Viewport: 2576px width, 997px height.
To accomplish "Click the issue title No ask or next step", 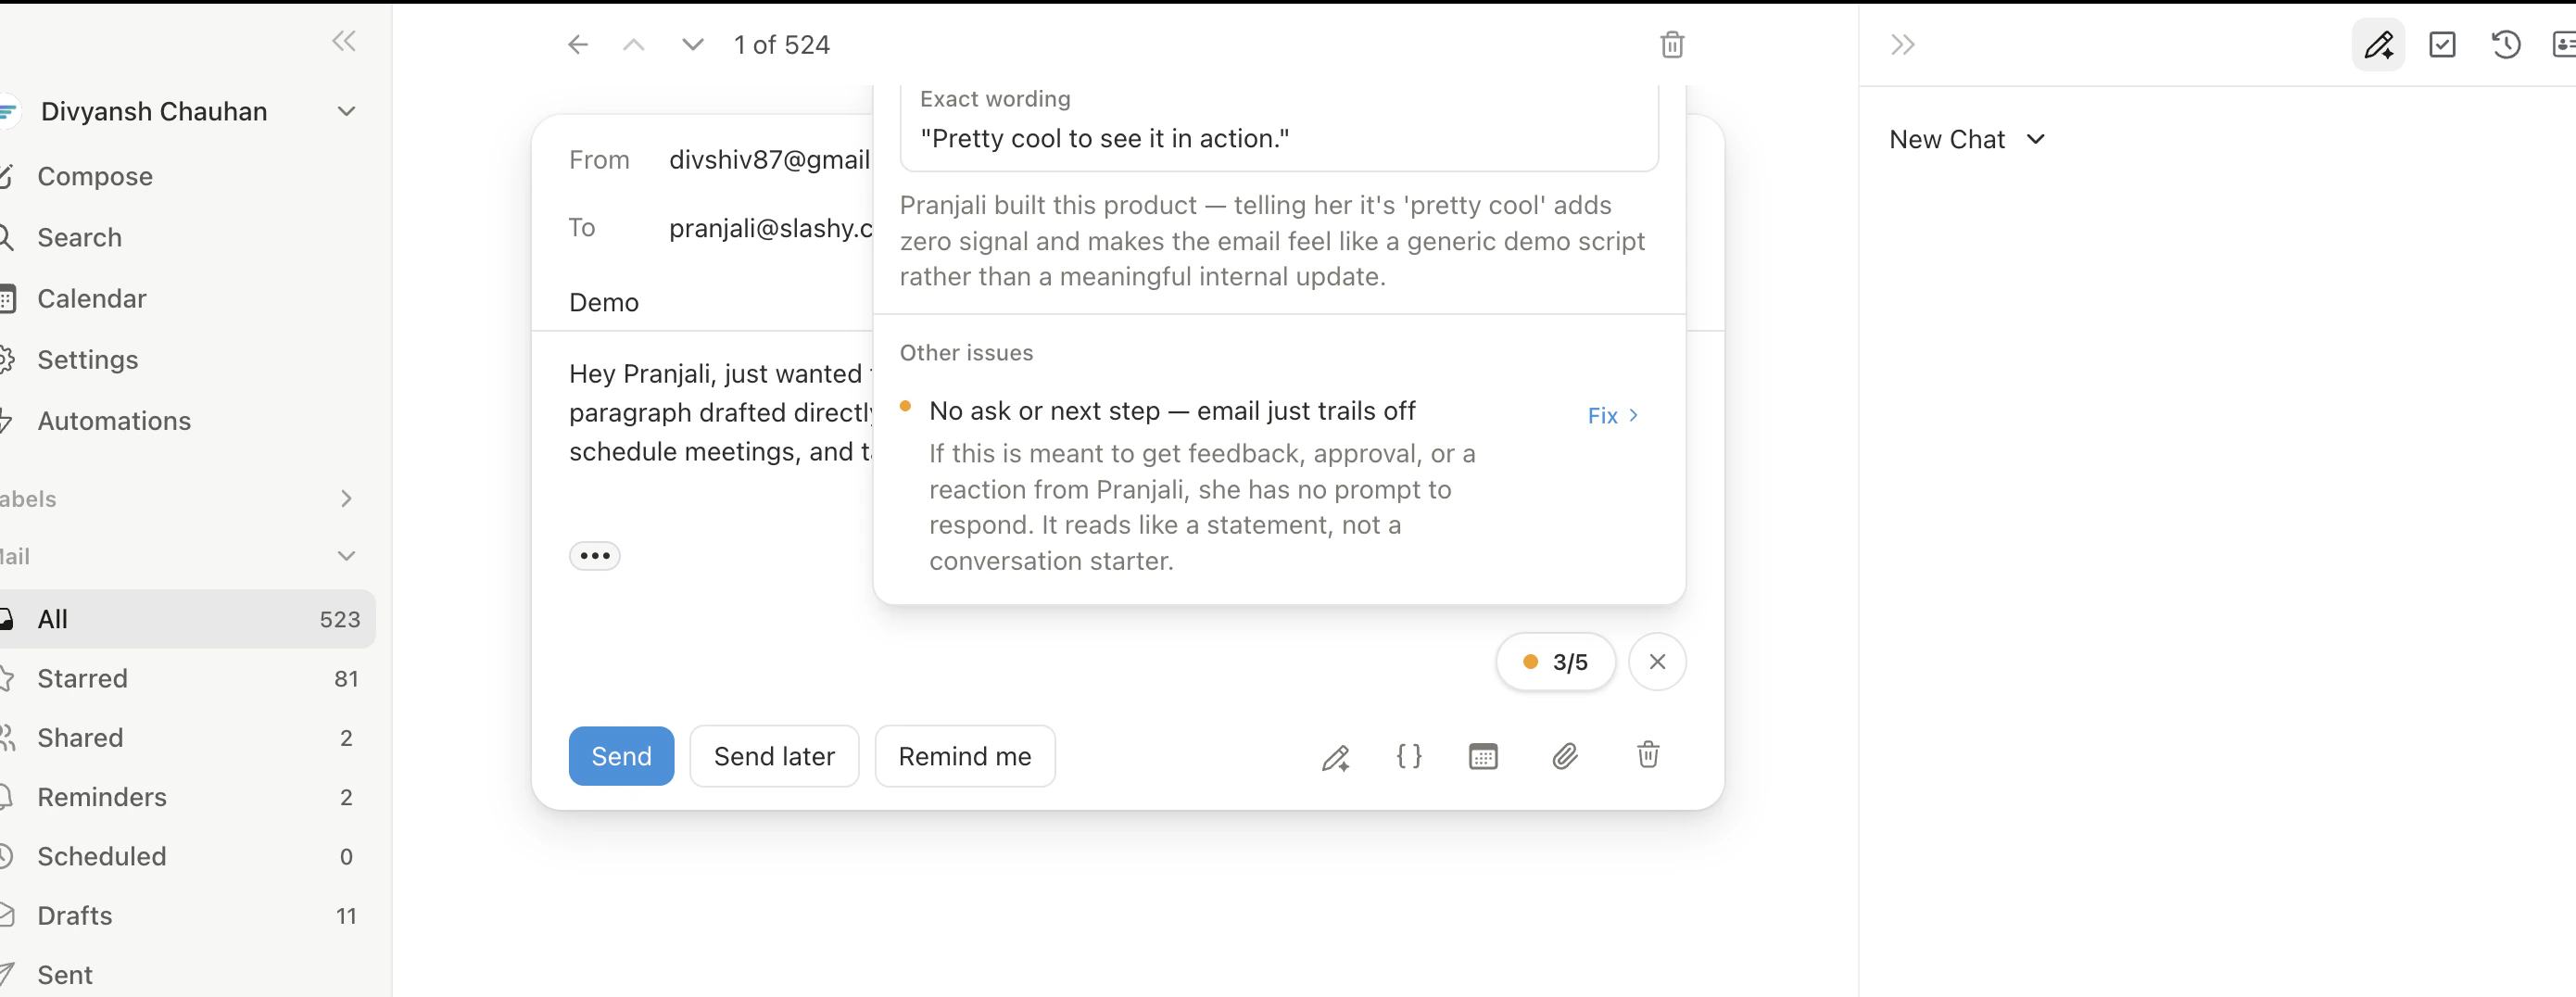I will 1172,411.
